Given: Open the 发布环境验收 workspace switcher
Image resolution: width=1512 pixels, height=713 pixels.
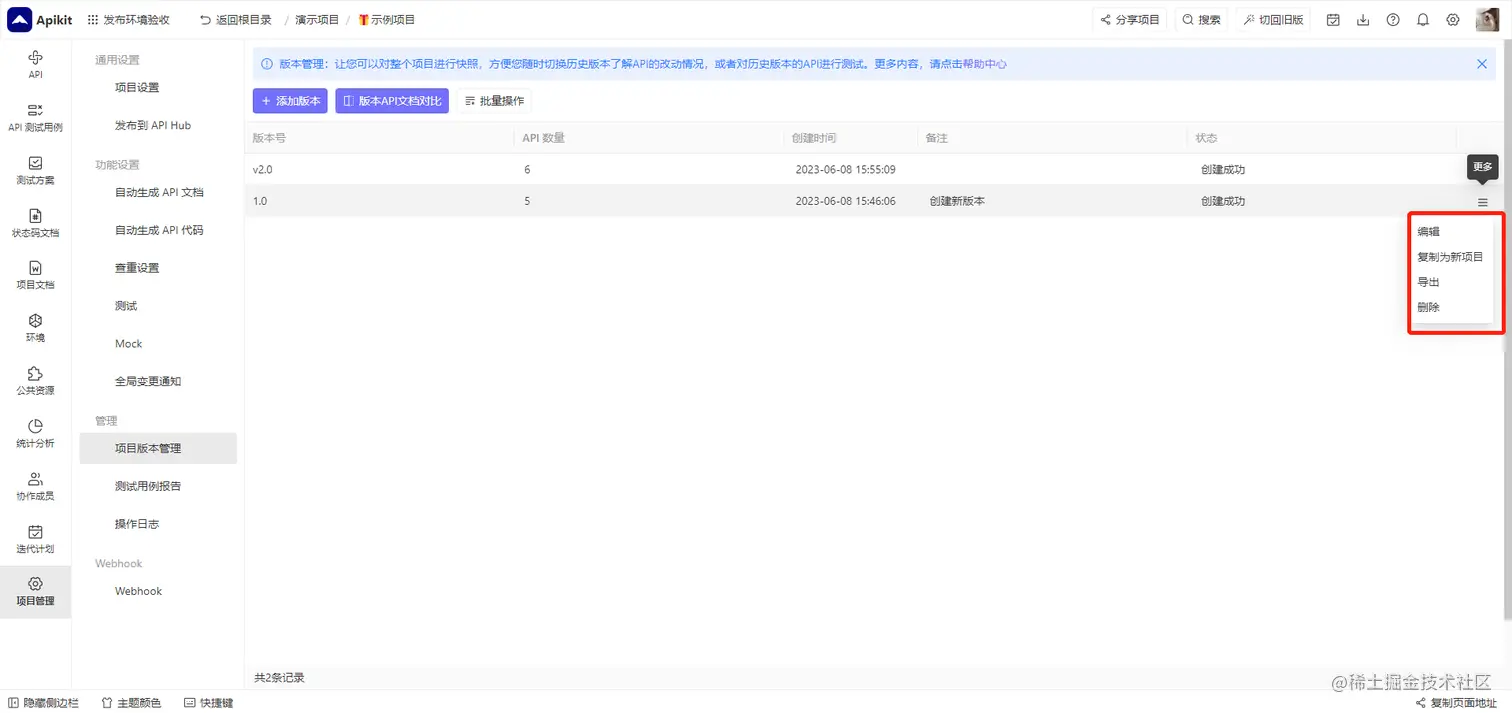Looking at the screenshot, I should [x=129, y=20].
